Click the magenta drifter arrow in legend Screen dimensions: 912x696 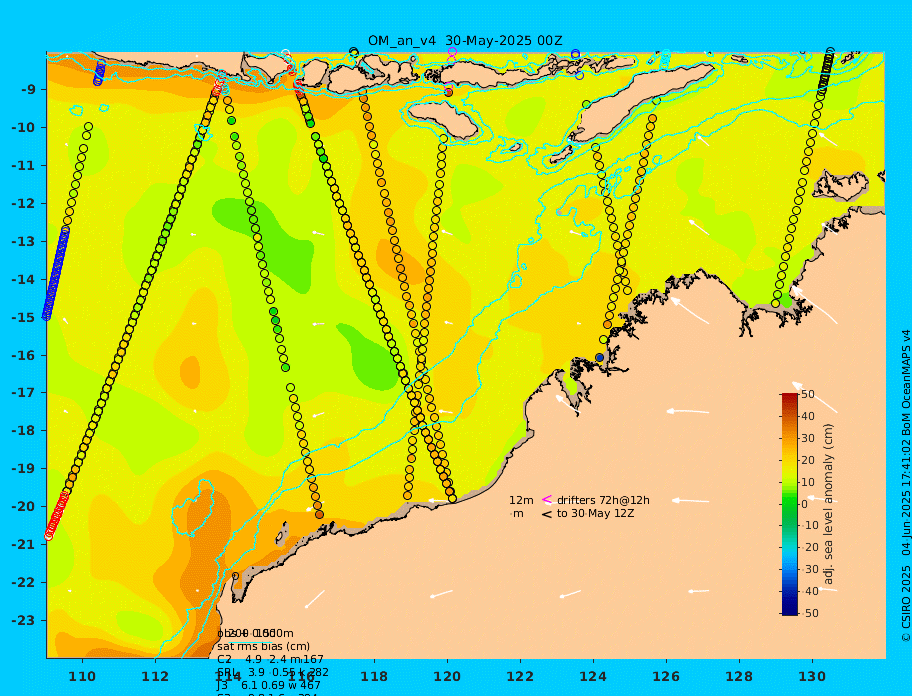pos(547,499)
